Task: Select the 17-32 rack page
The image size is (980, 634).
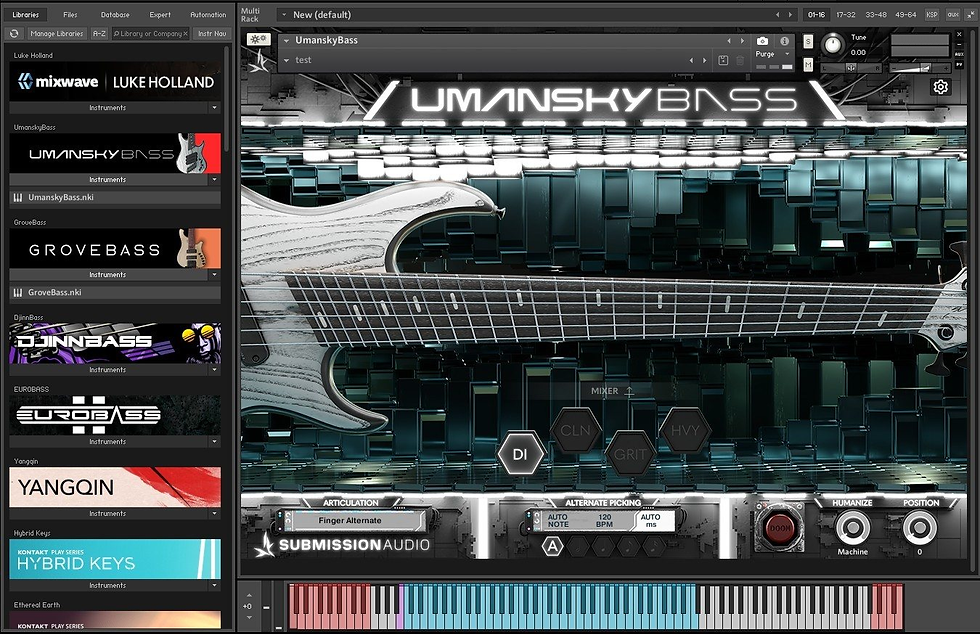Action: pyautogui.click(x=846, y=14)
